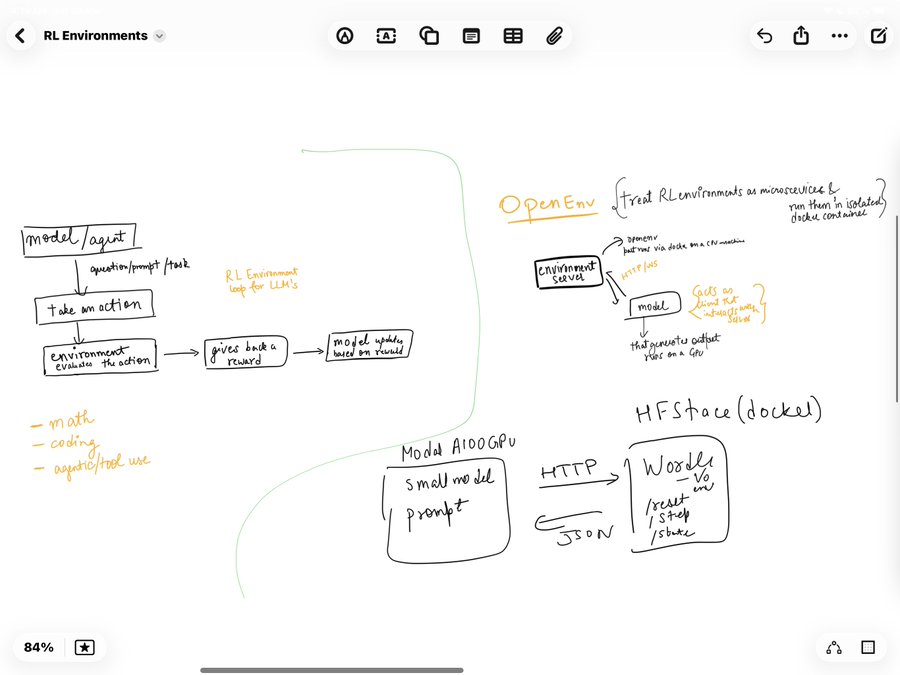Open the 84% zoom level menu
Screen dimensions: 900x675
coord(39,647)
